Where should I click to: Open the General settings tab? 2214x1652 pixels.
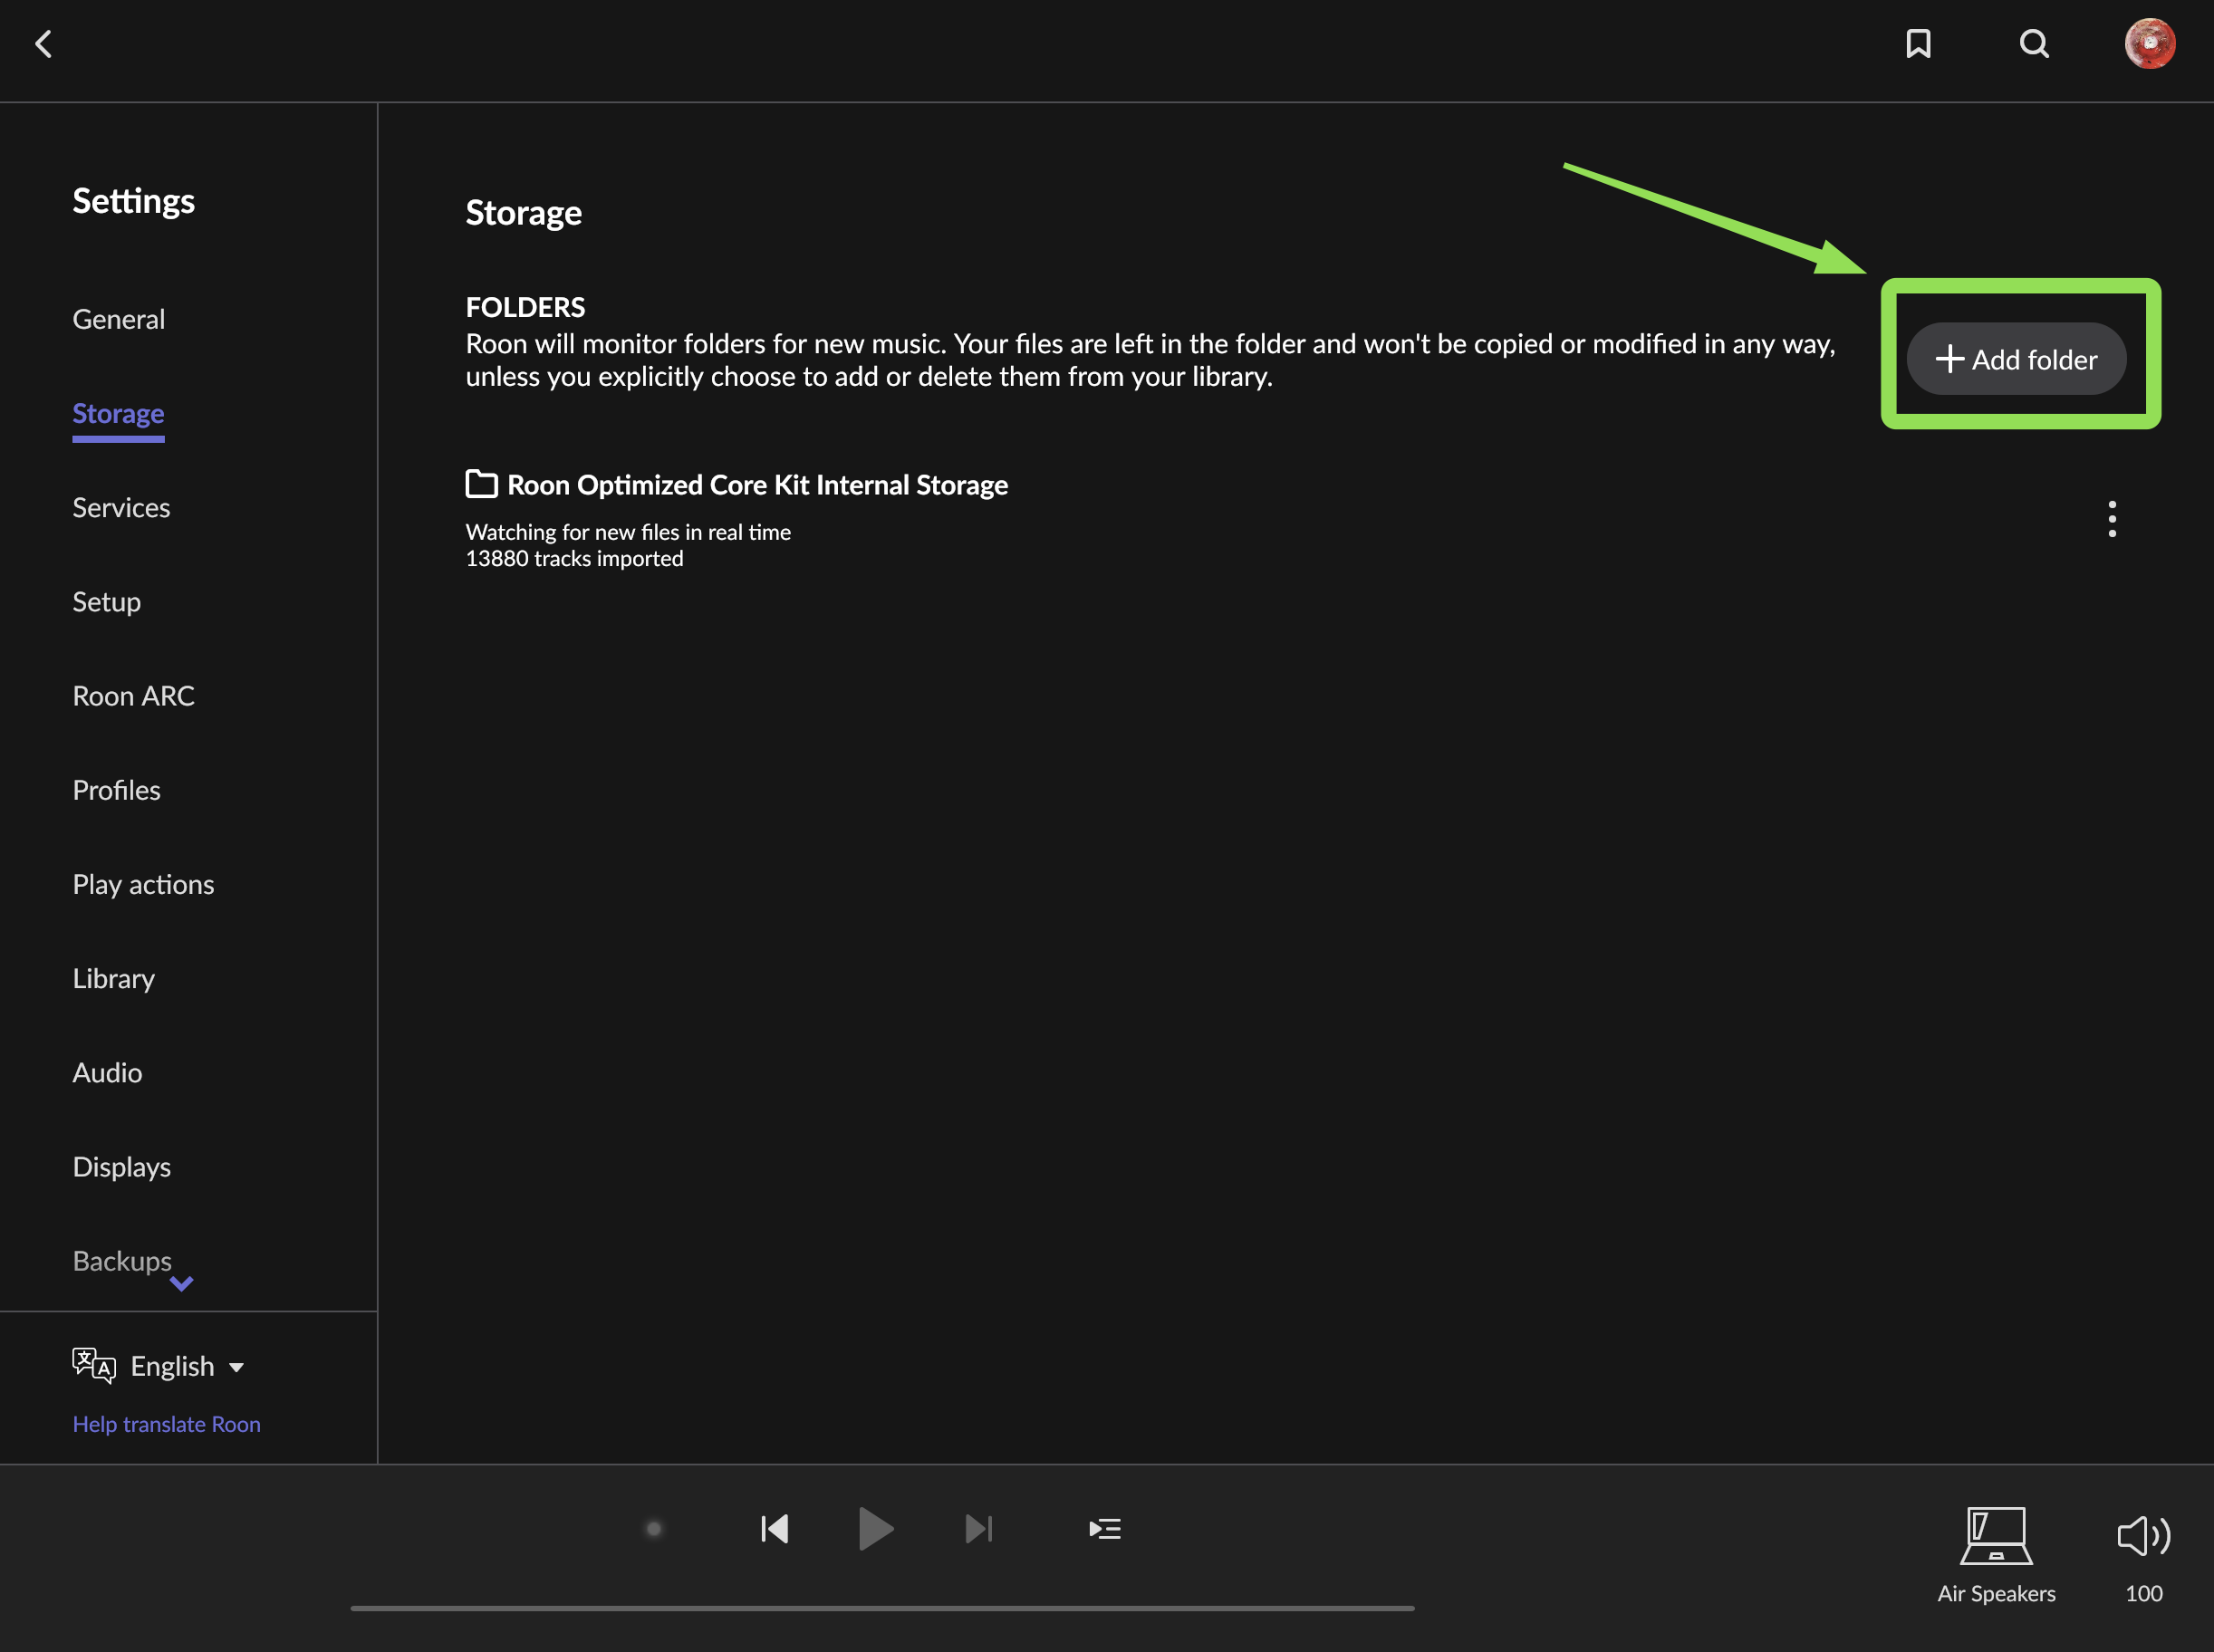coord(119,319)
